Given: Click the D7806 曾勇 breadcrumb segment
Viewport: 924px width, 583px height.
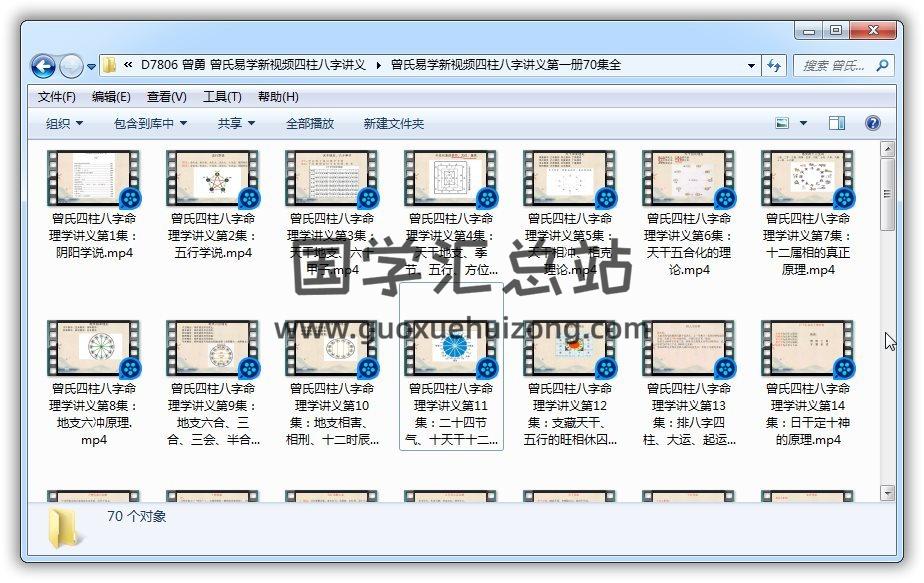Looking at the screenshot, I should point(253,65).
